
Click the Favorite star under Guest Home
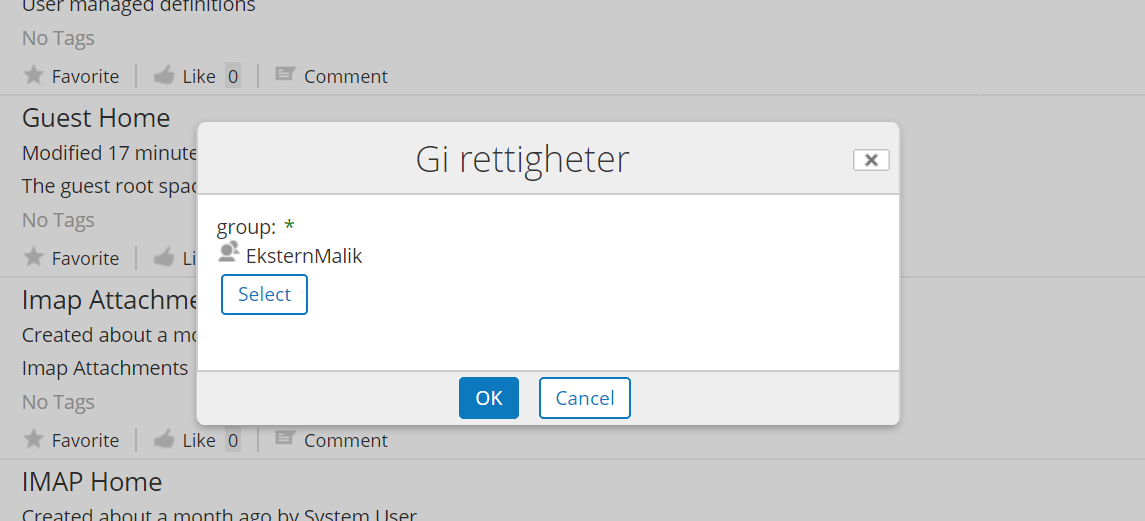tap(71, 258)
